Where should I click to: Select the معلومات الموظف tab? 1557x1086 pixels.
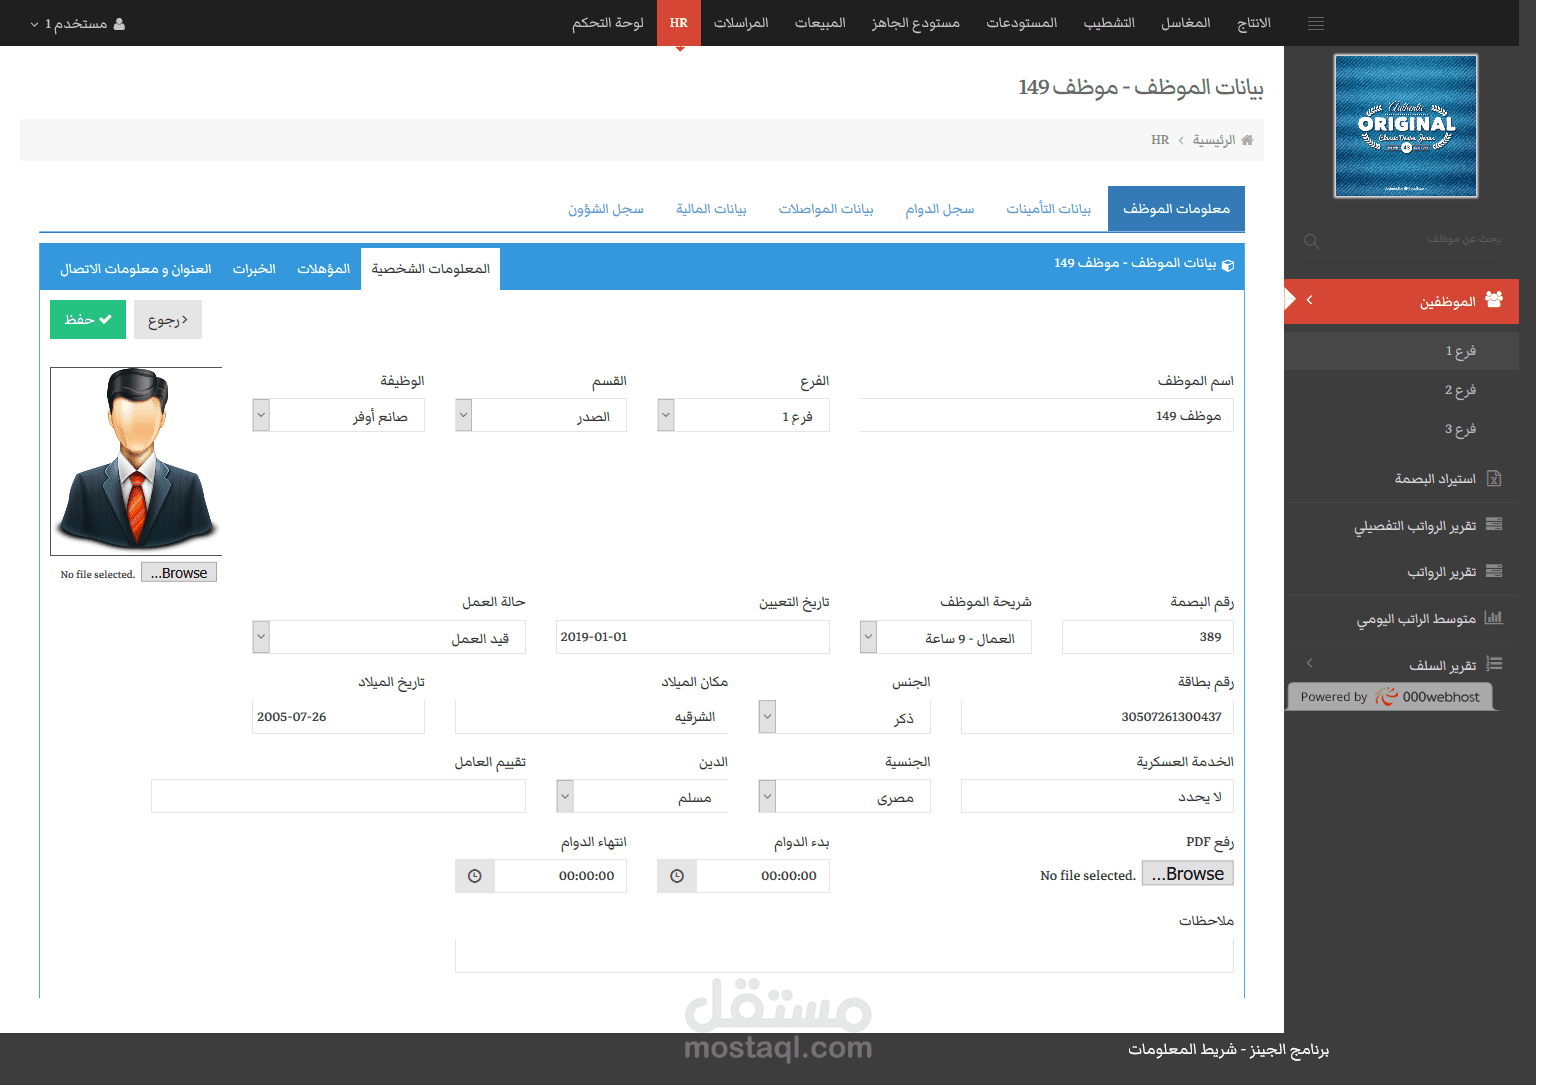[1176, 209]
